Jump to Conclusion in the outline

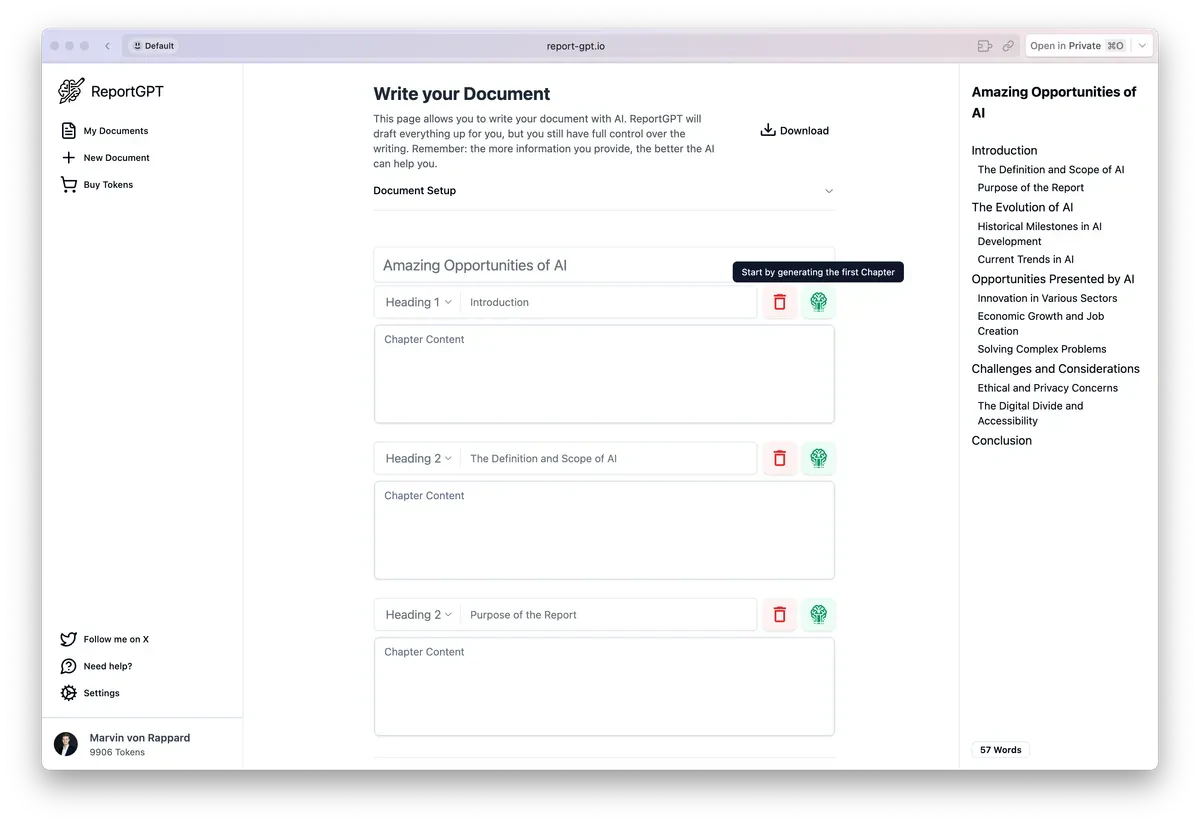(x=1001, y=440)
